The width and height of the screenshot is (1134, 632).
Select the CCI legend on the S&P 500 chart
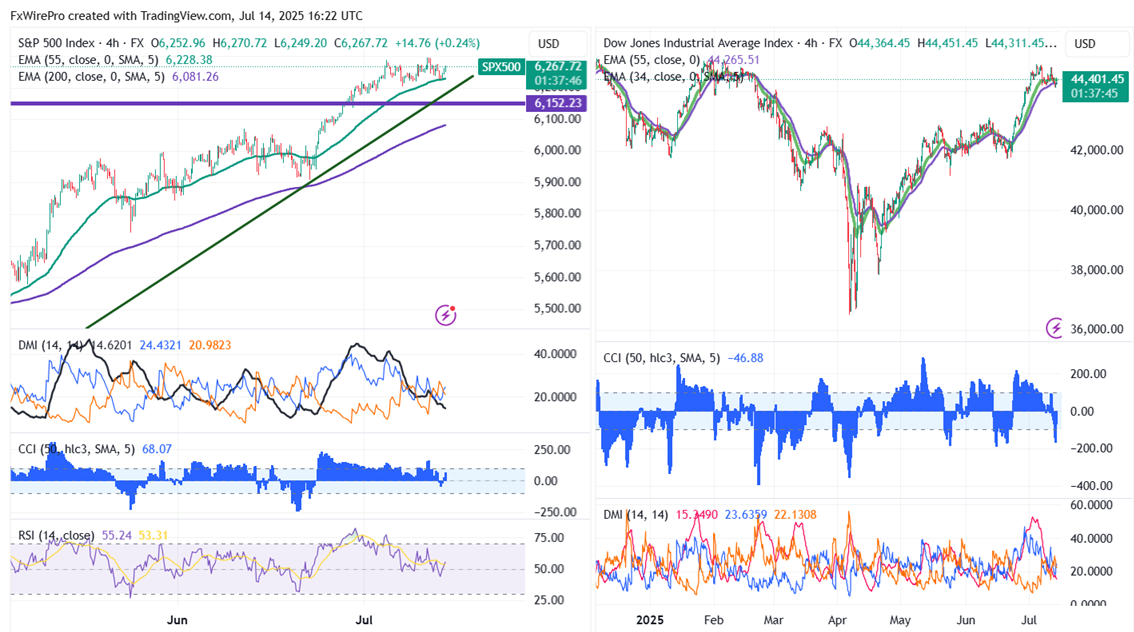click(76, 449)
